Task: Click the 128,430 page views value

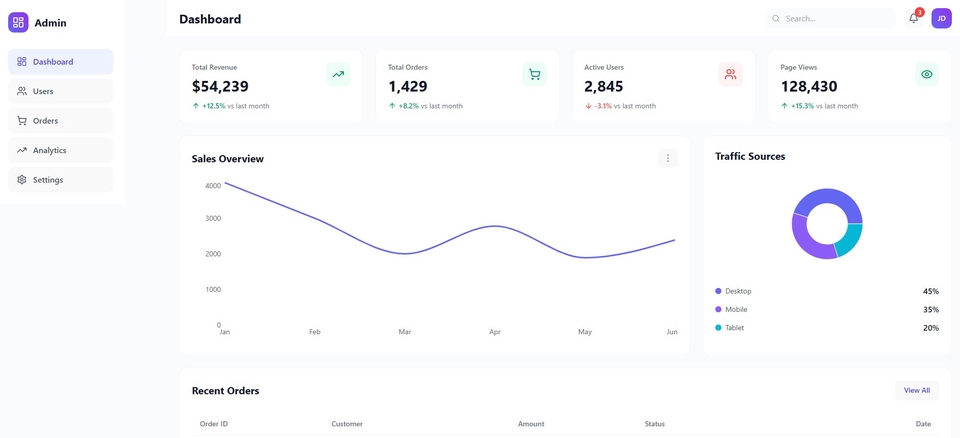Action: (809, 86)
